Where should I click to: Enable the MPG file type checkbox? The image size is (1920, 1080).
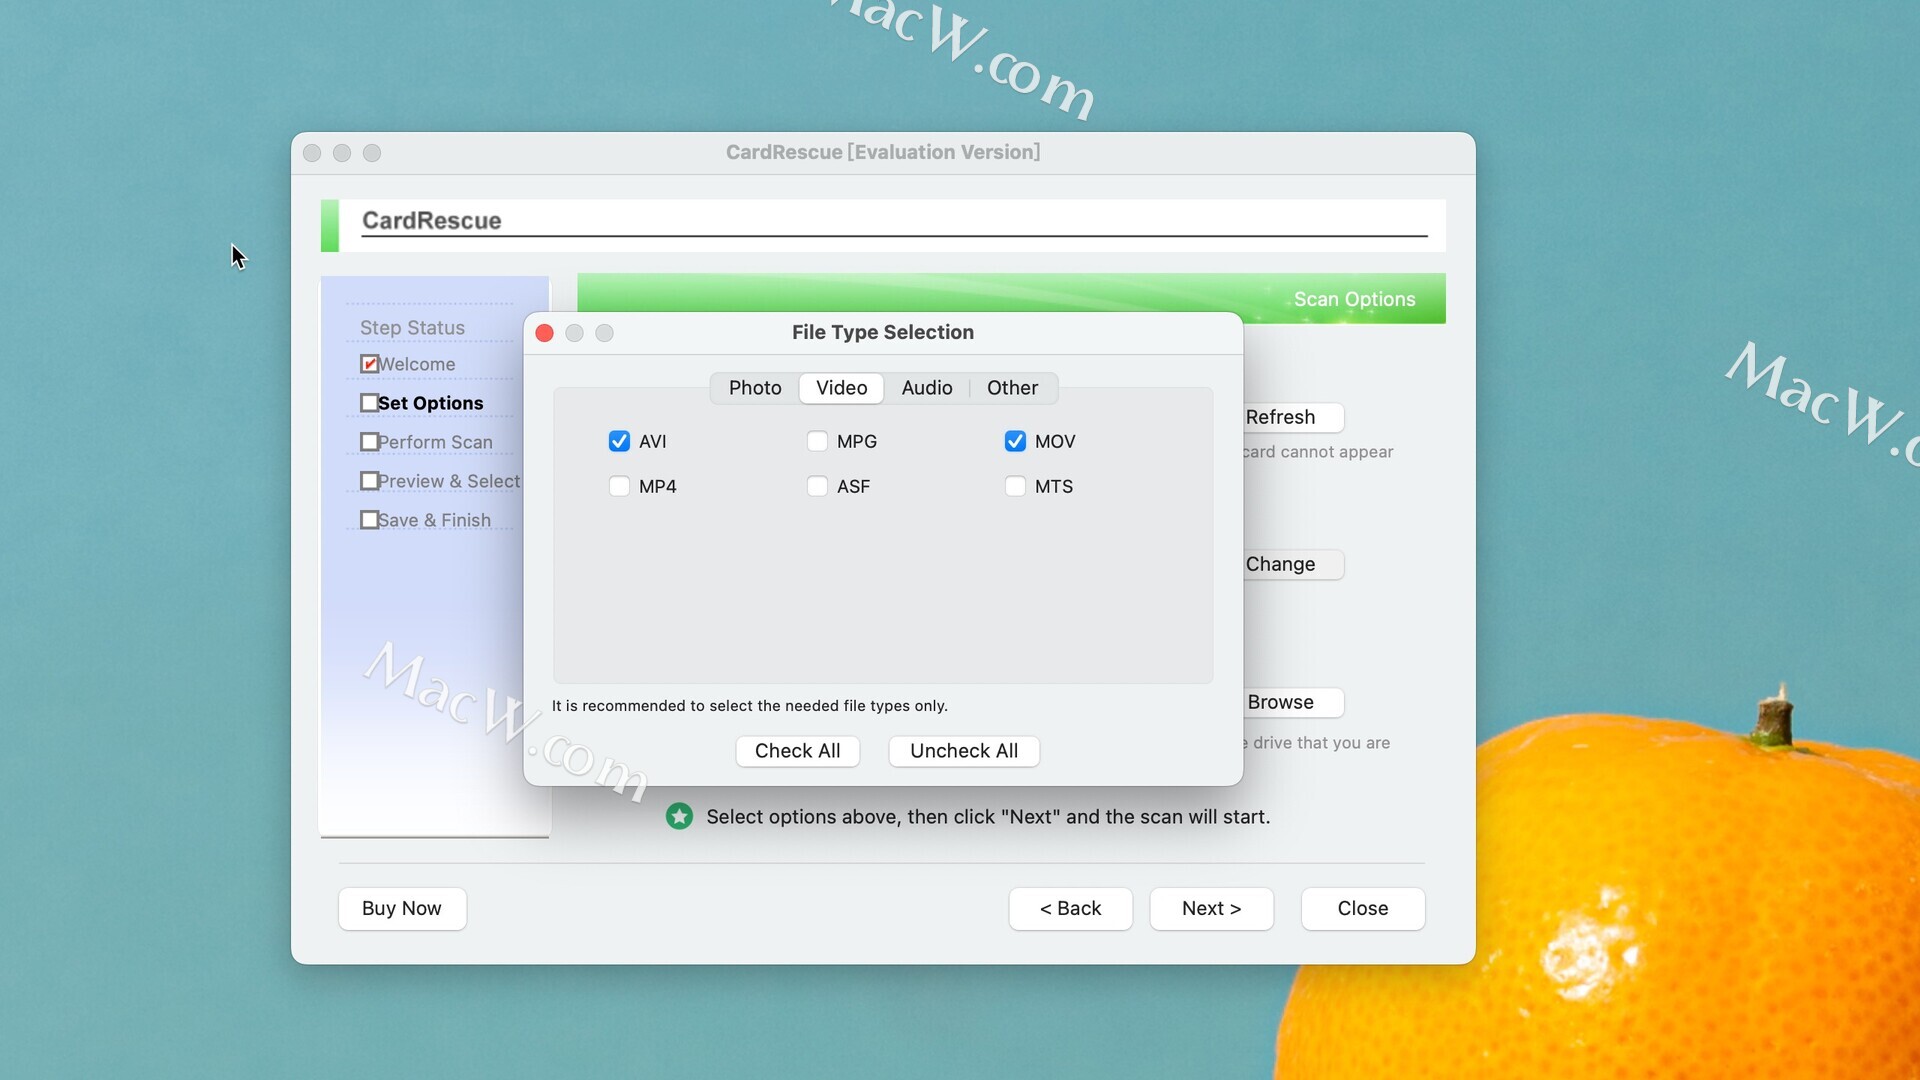(x=817, y=441)
